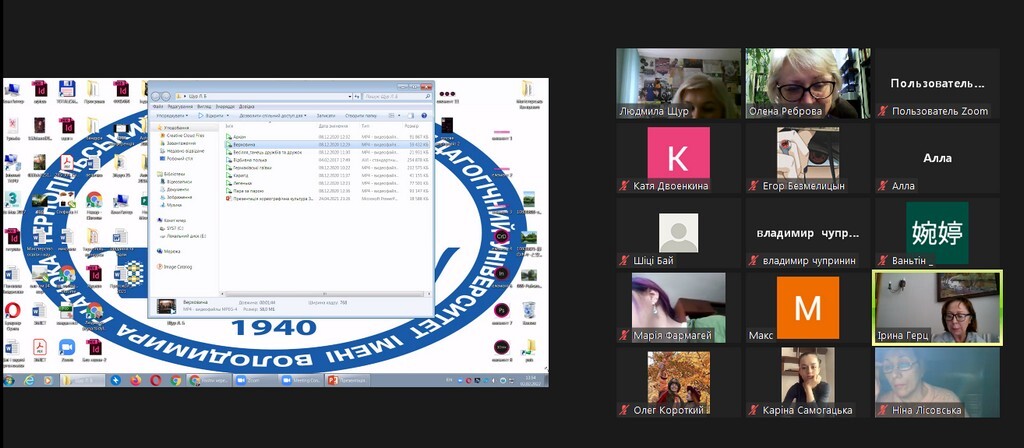Open the Знаряддя menu in Explorer
1024x448 pixels.
tap(225, 106)
